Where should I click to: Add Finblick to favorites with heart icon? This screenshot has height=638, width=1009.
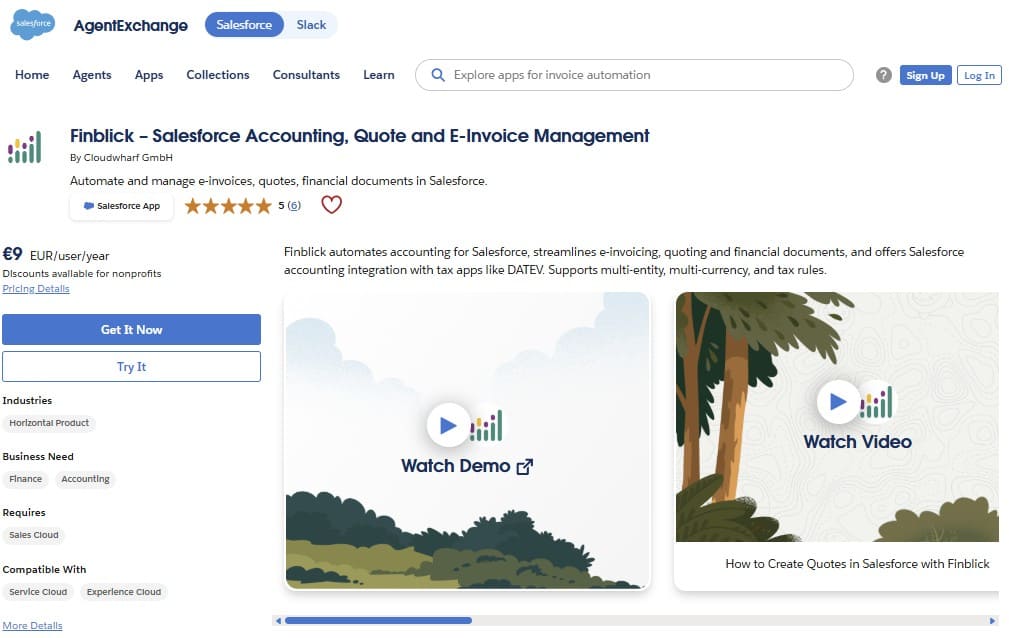pyautogui.click(x=331, y=205)
